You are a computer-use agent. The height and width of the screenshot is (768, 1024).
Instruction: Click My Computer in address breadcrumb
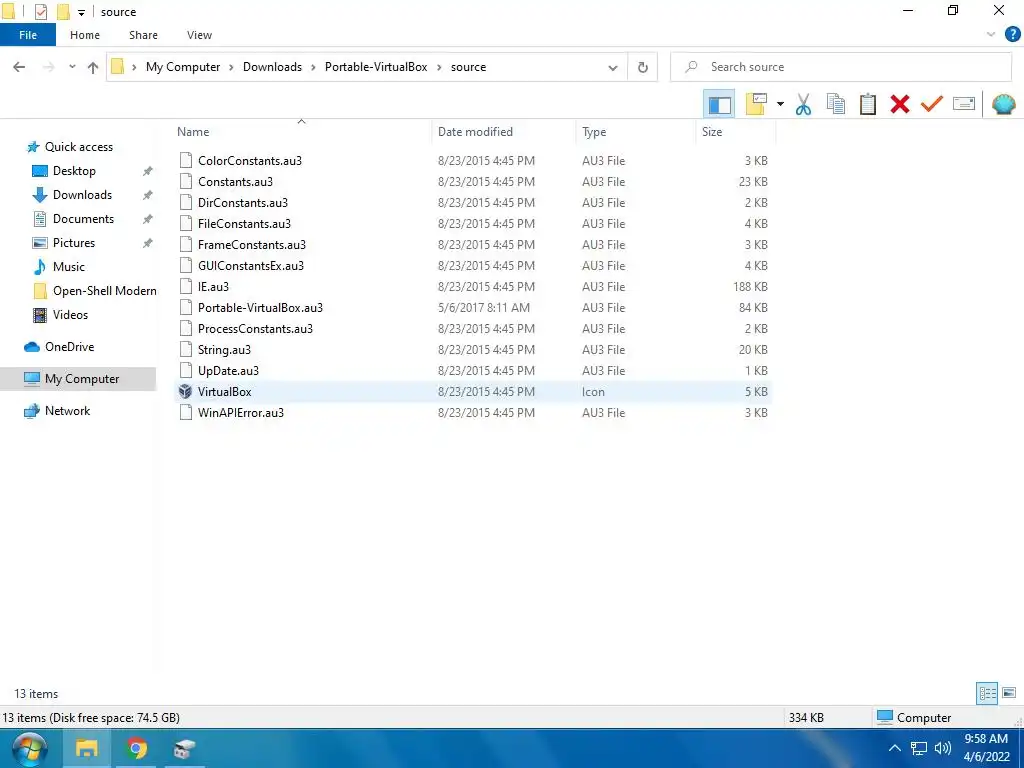pyautogui.click(x=183, y=67)
